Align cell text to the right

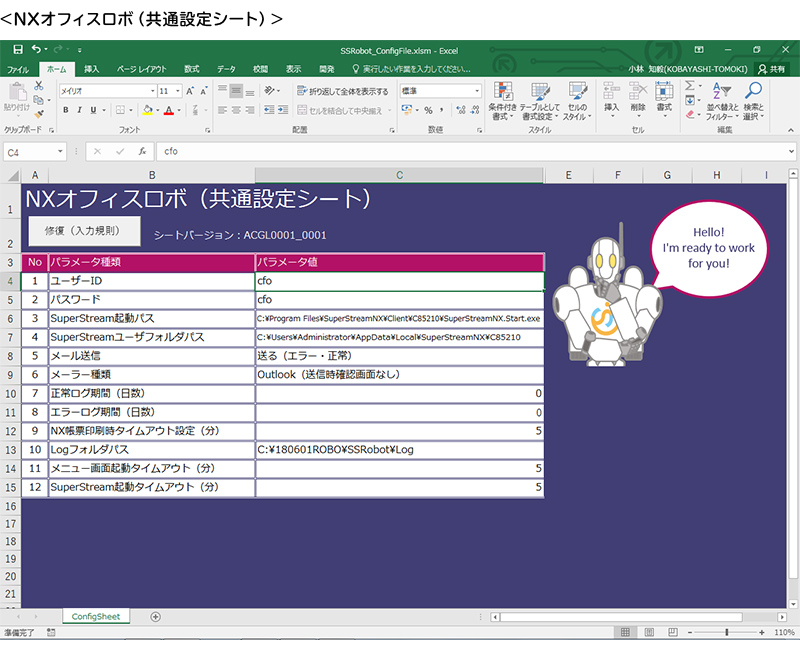(x=250, y=110)
